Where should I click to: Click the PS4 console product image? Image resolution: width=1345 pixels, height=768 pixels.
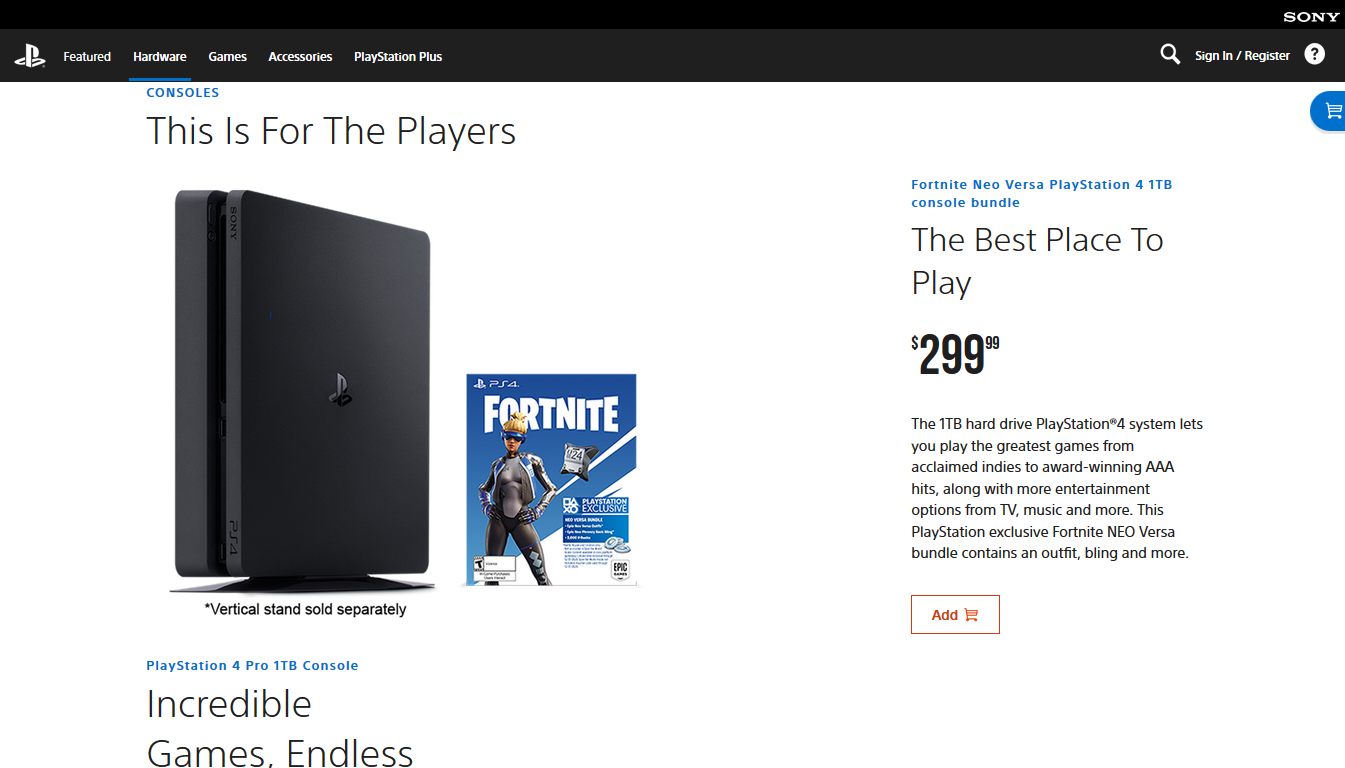click(x=305, y=390)
